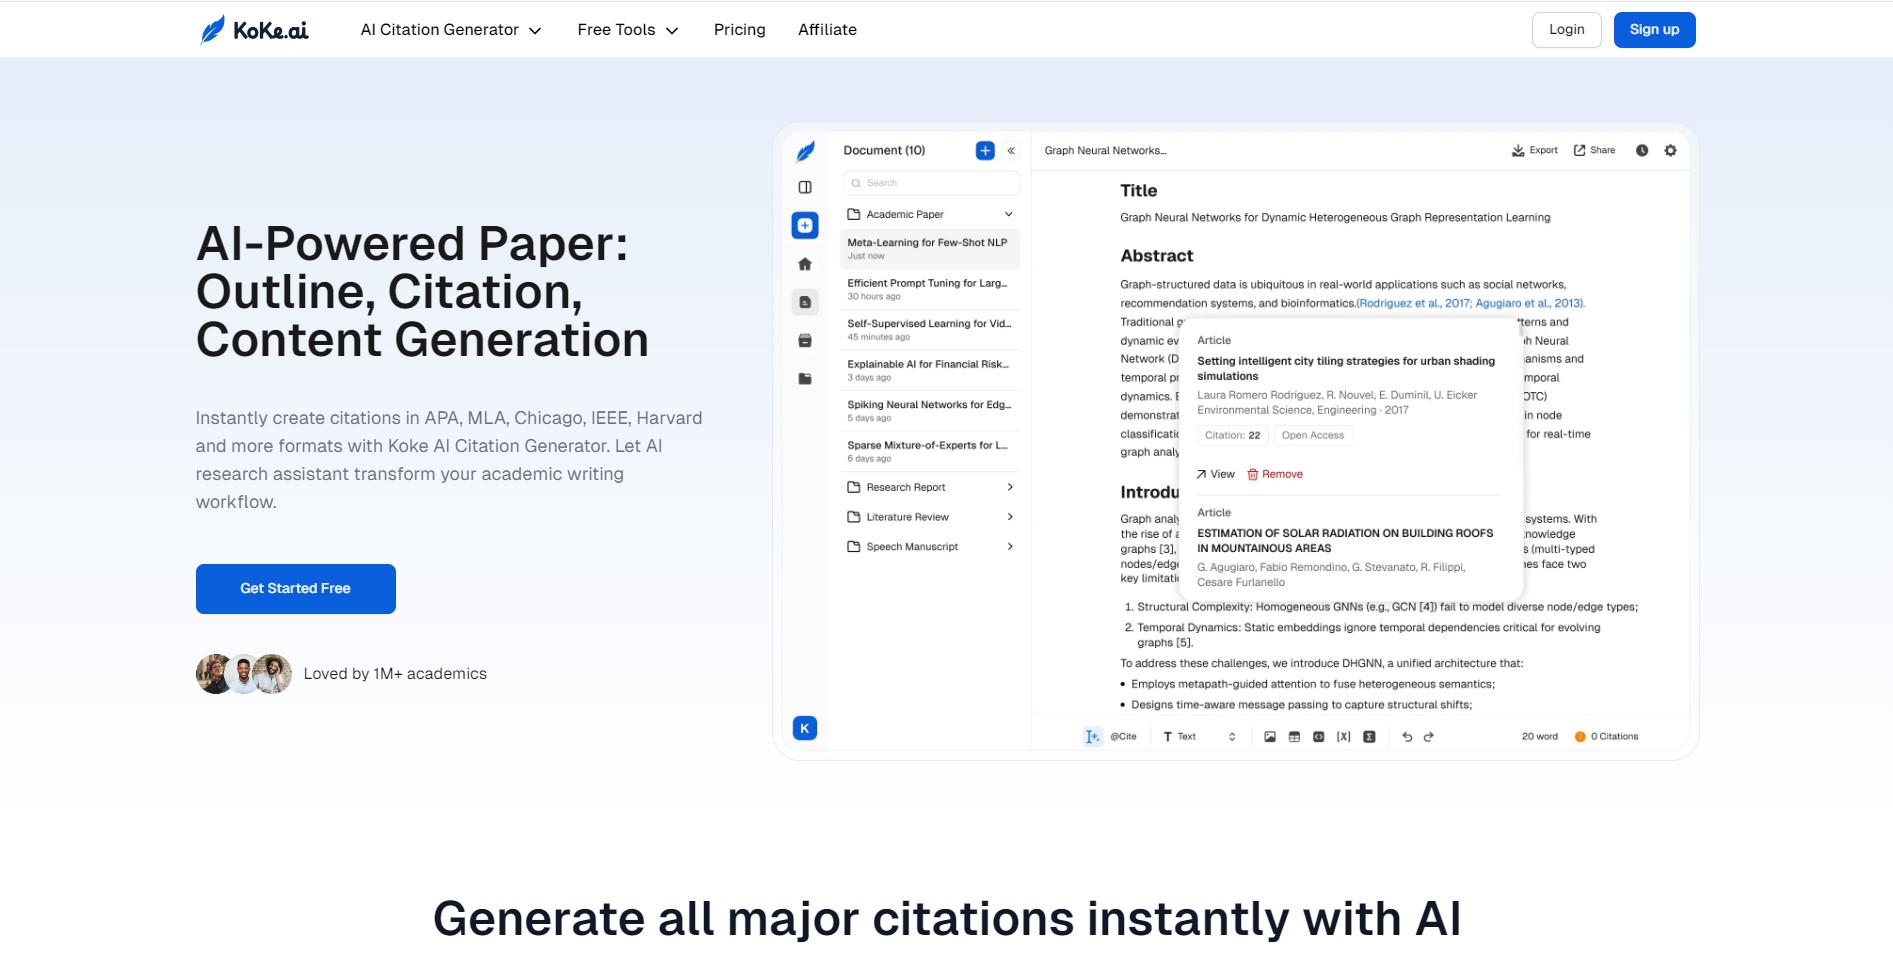The image size is (1893, 963).
Task: Go to the Affiliate page
Action: pos(827,30)
